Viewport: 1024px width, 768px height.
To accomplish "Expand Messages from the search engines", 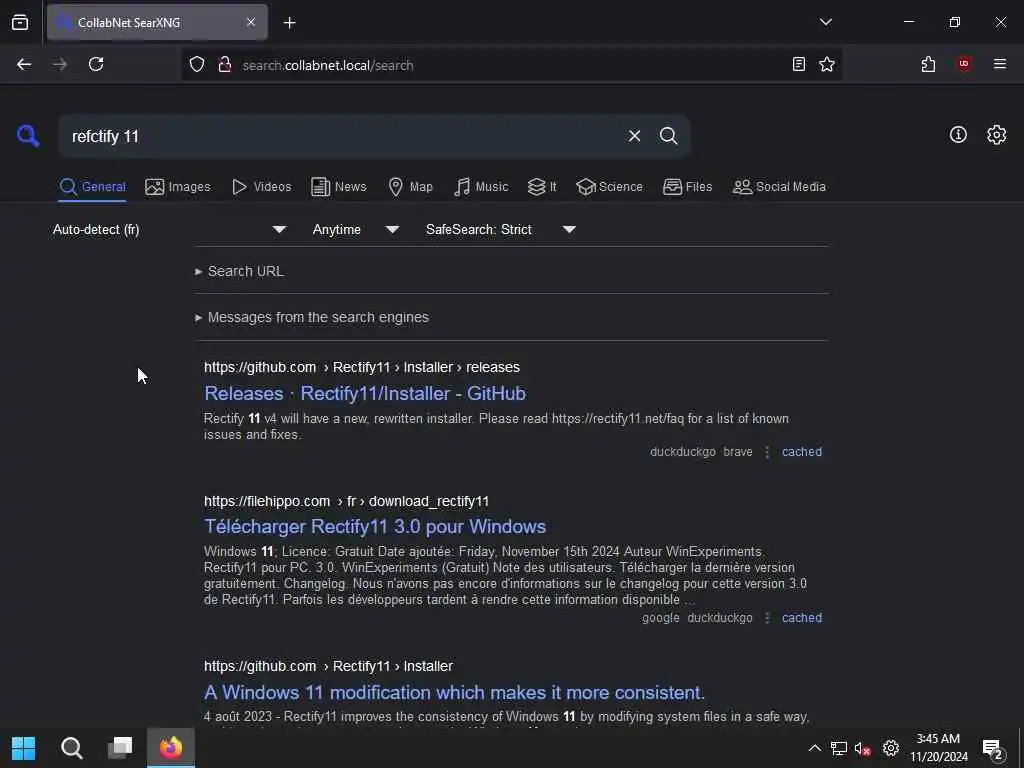I will (x=312, y=317).
